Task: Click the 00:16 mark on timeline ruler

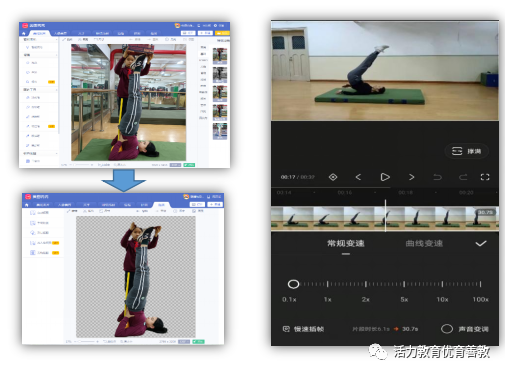Action: (345, 193)
